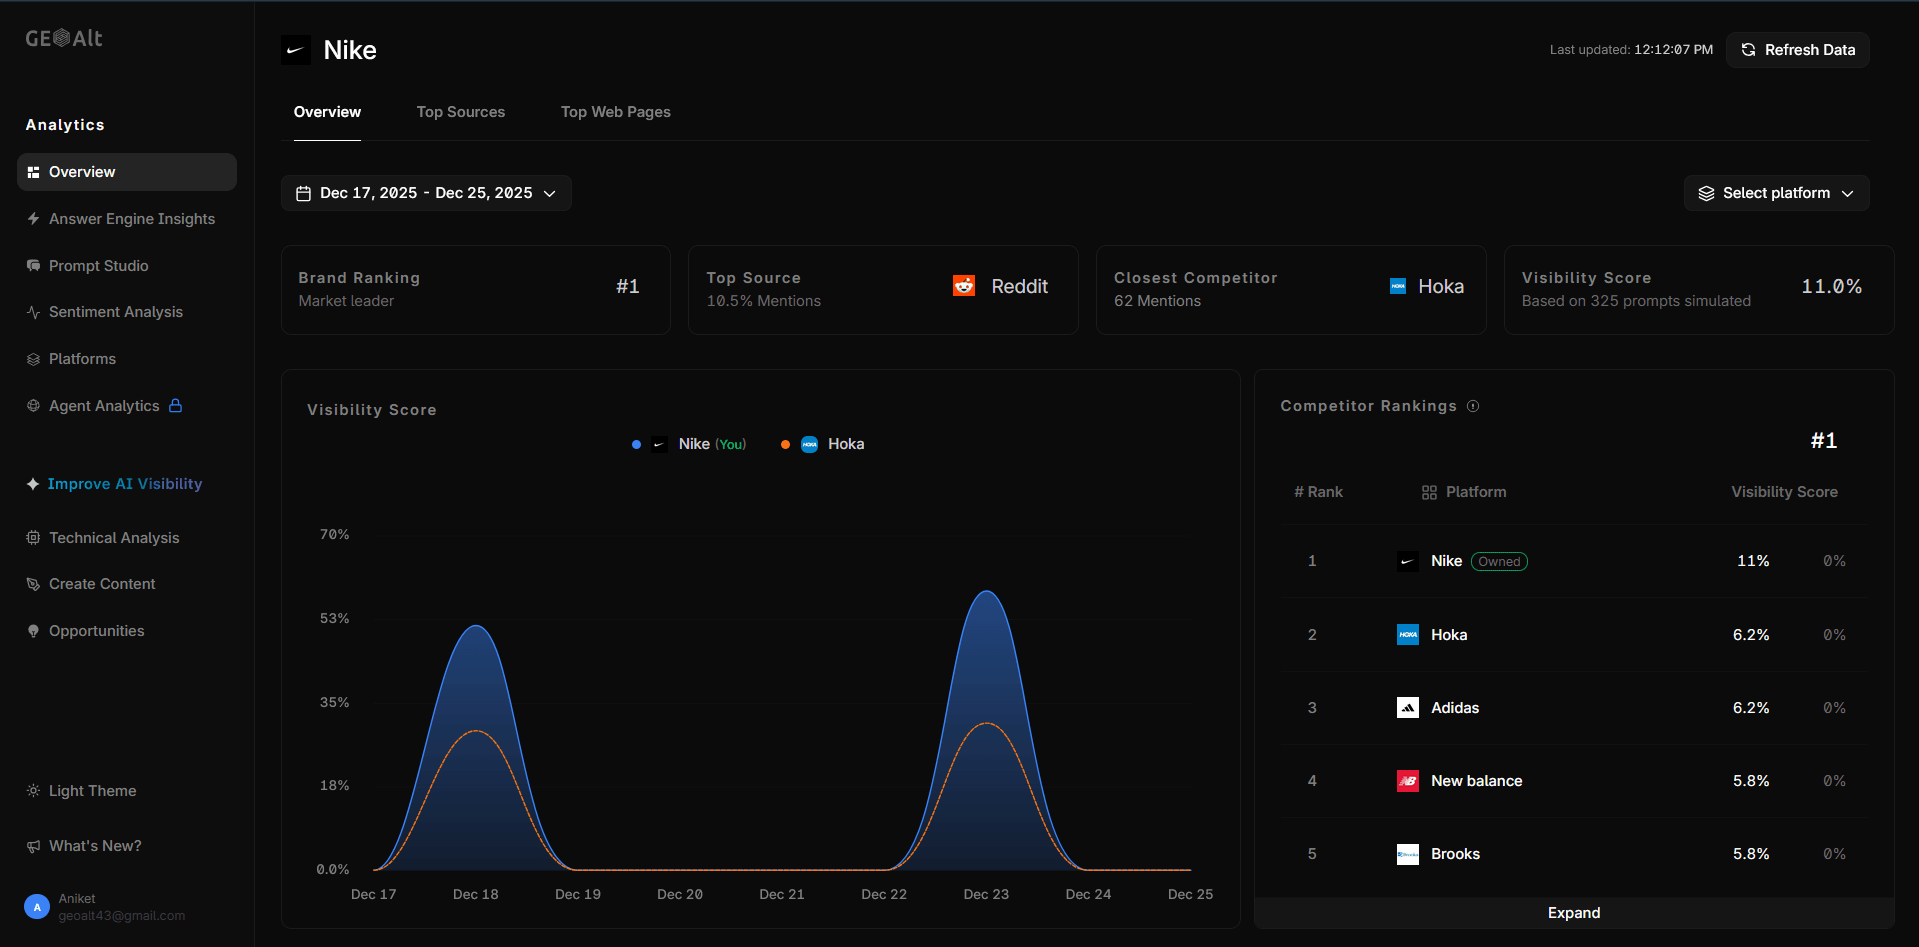Screen dimensions: 1919x947
Task: Click Hoka row's 6.2% score
Action: (x=1751, y=635)
